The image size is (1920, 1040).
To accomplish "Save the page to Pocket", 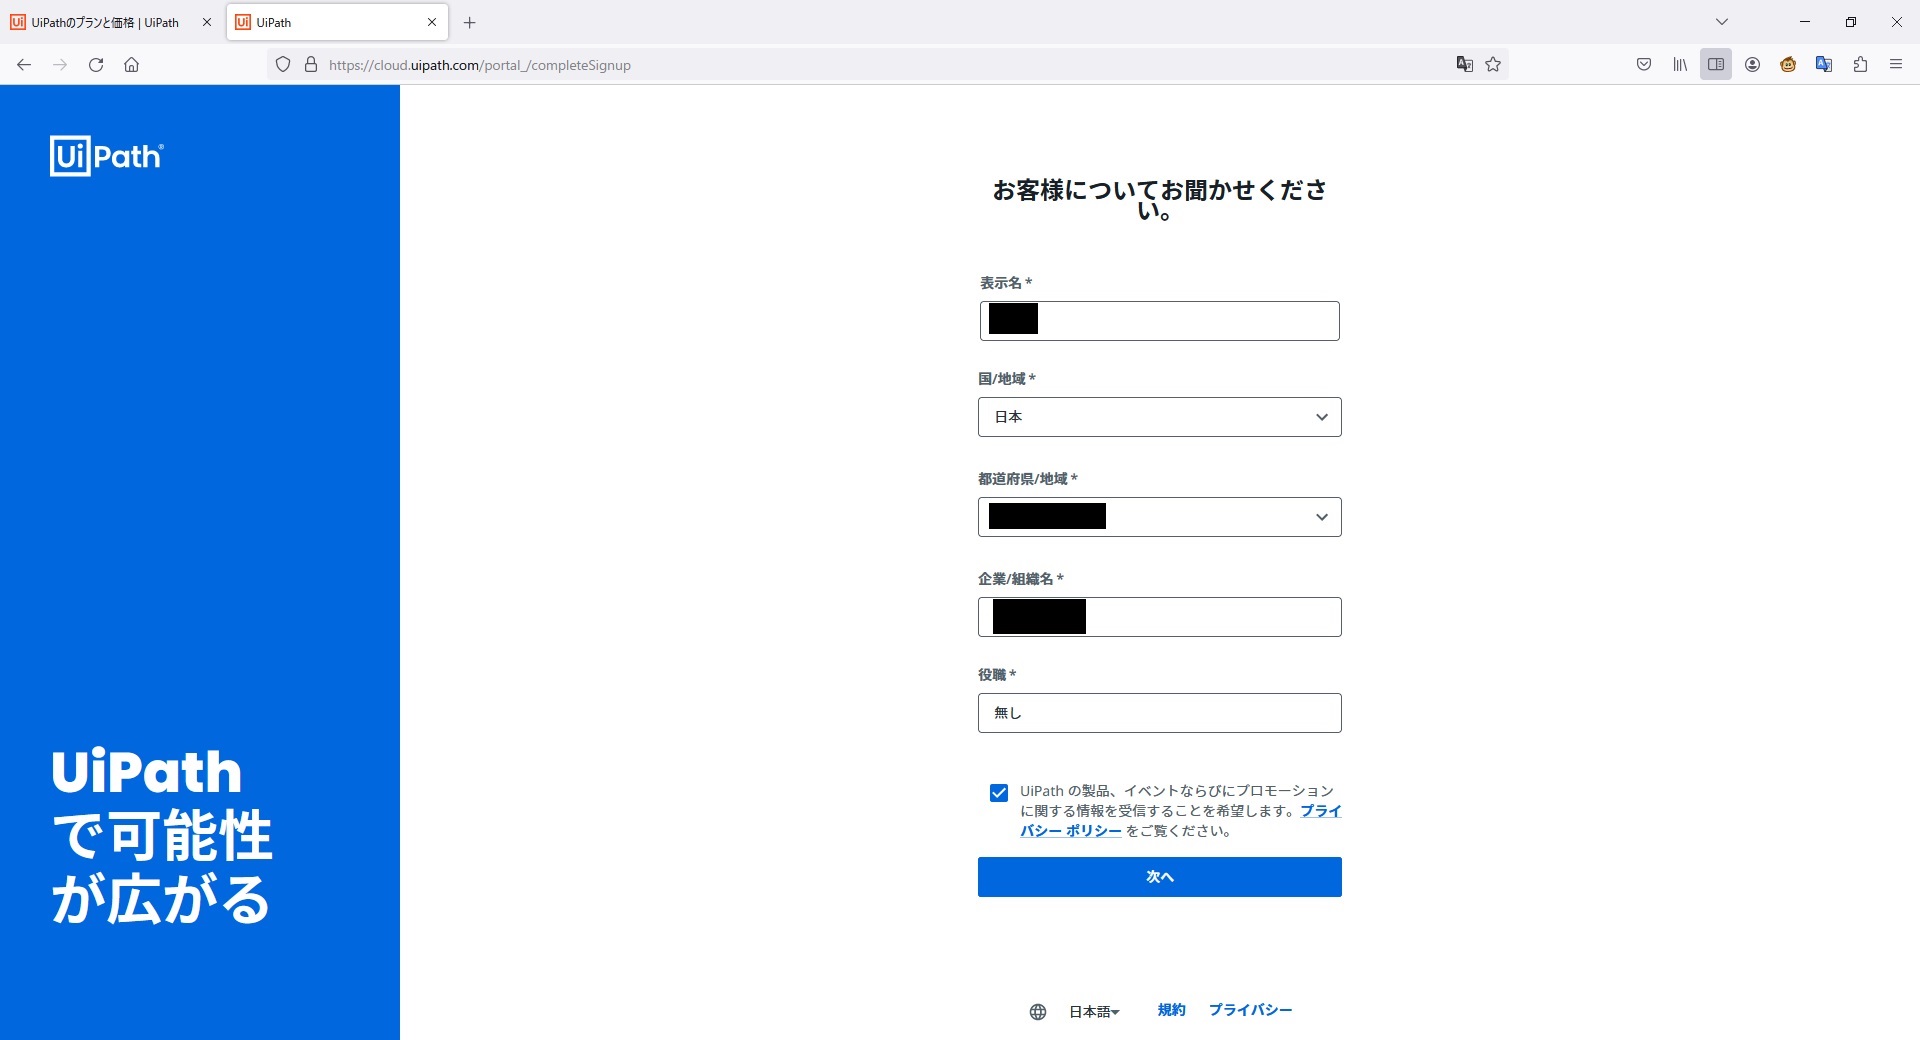I will 1643,64.
